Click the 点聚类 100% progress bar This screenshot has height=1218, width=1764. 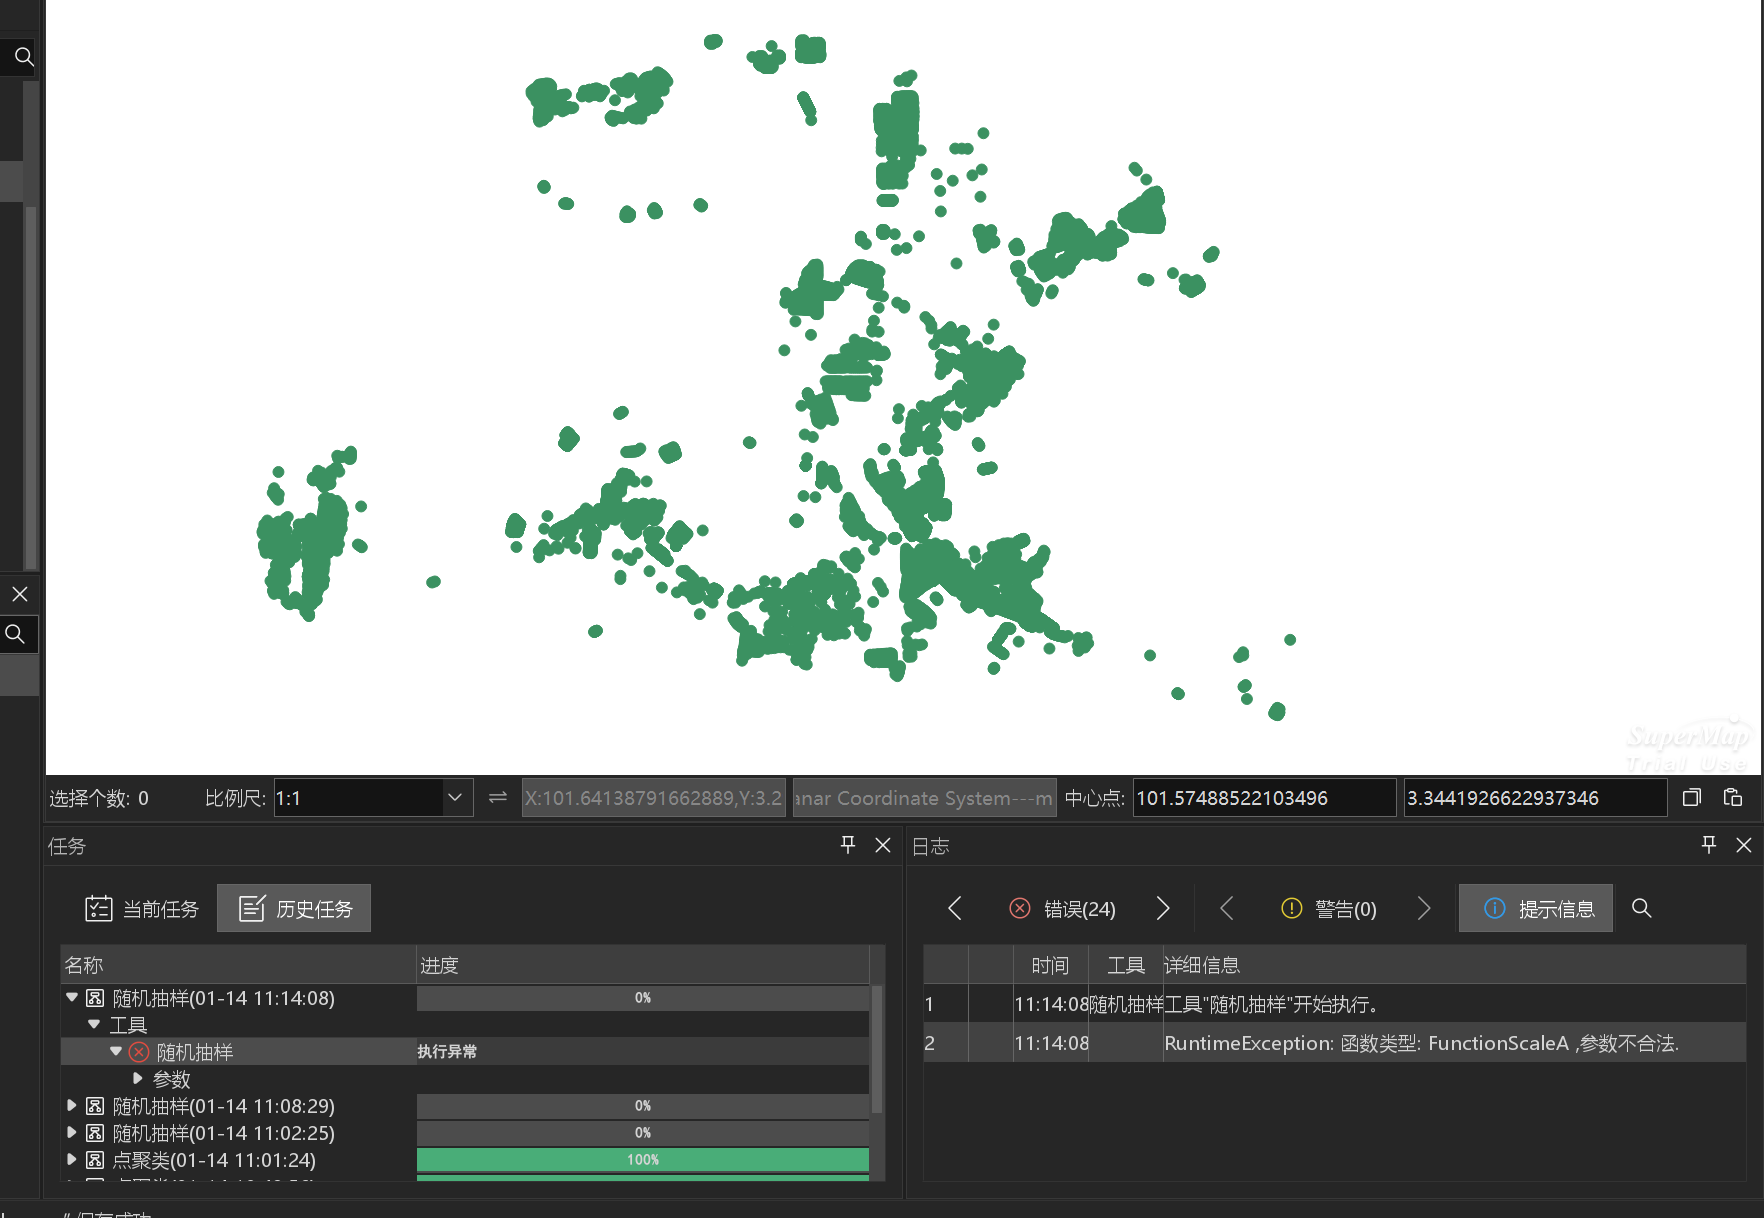pyautogui.click(x=642, y=1159)
